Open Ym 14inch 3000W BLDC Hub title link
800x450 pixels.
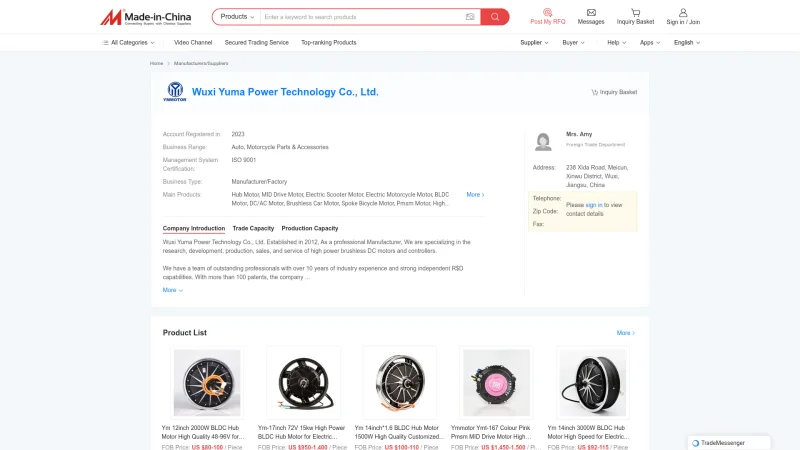(x=588, y=432)
